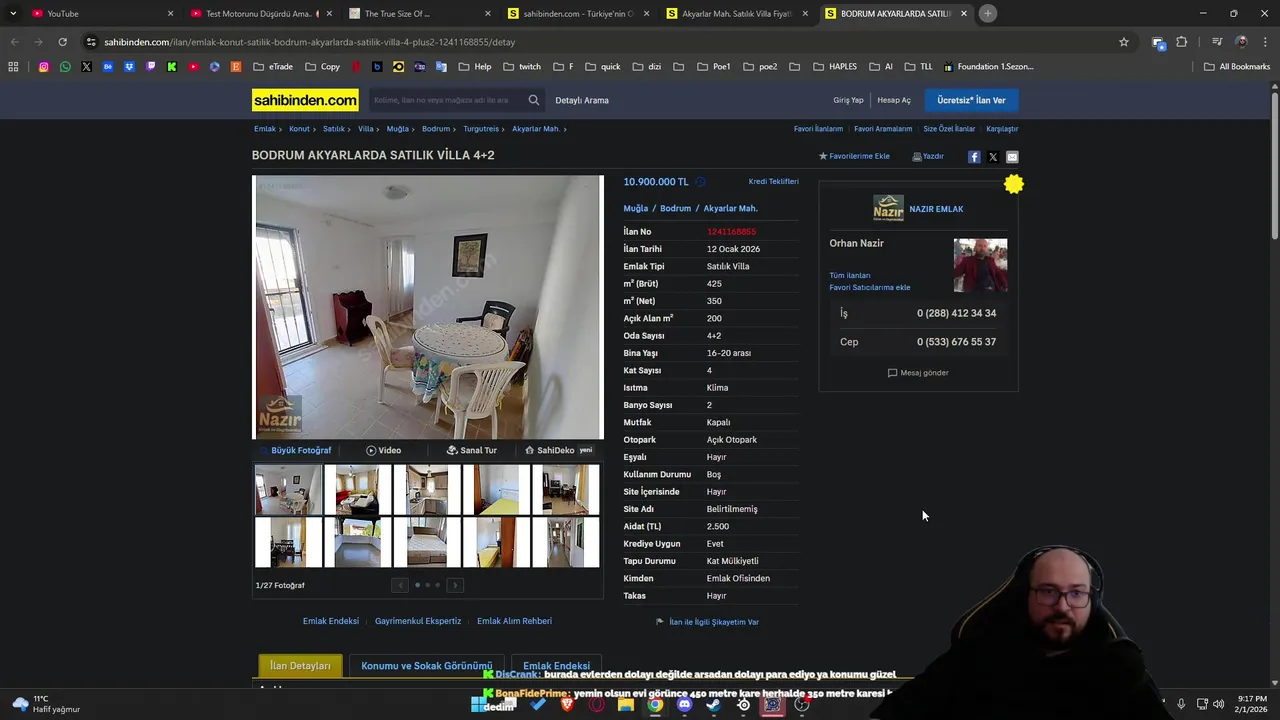Open the Poe1 bookmarks folder
This screenshot has width=1280, height=720.
point(713,67)
